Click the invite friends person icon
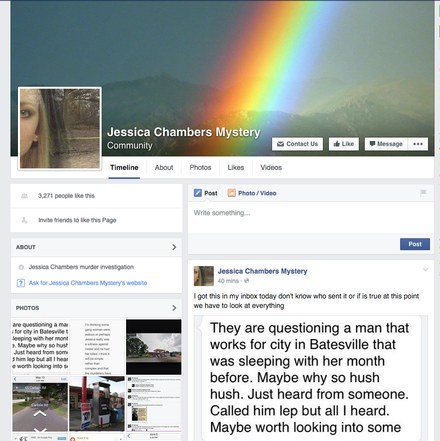The width and height of the screenshot is (440, 441). click(24, 220)
